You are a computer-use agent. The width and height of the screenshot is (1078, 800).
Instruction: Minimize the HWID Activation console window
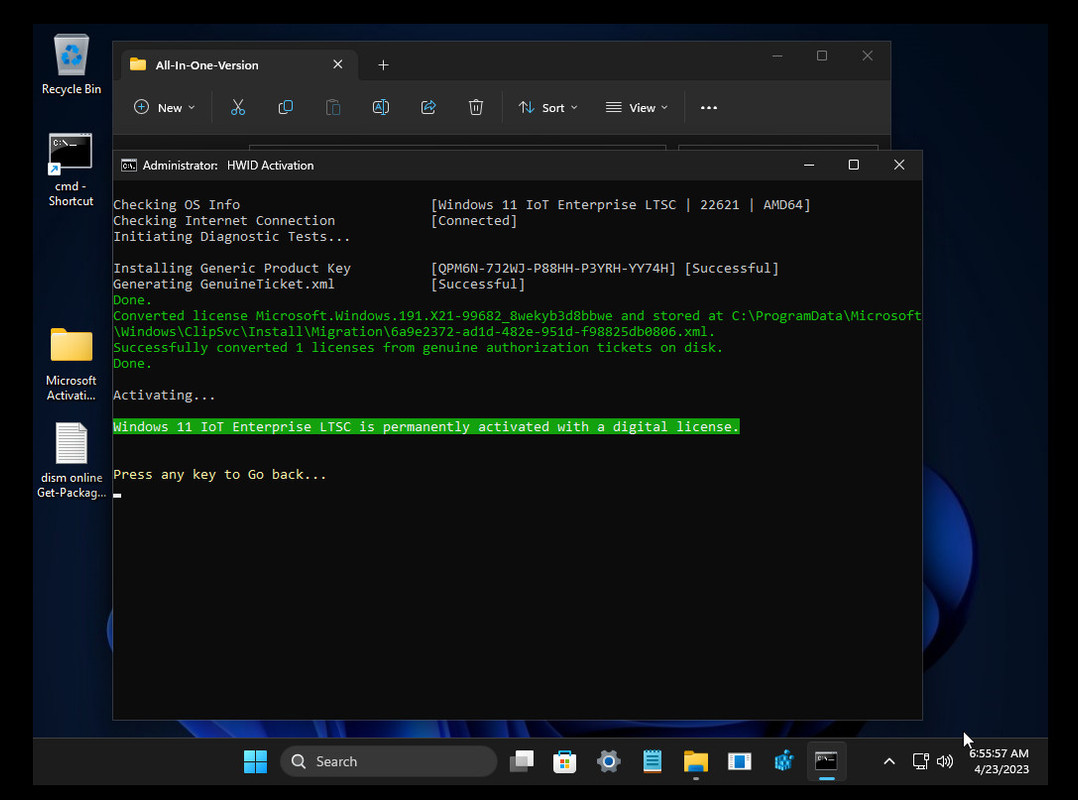(809, 165)
